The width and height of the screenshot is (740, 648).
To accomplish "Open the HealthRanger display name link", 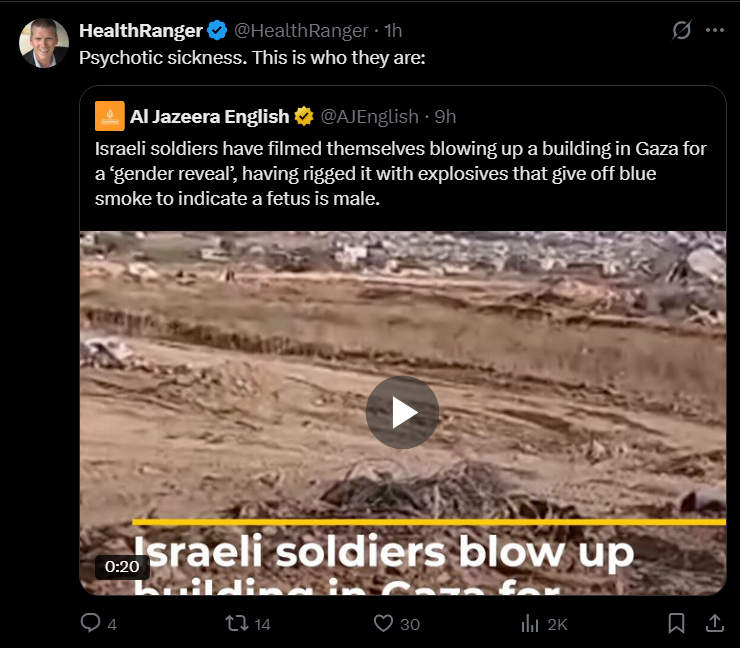I will (x=141, y=31).
